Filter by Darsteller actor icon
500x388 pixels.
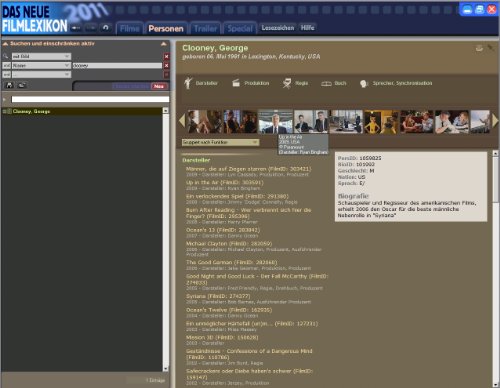click(x=188, y=83)
